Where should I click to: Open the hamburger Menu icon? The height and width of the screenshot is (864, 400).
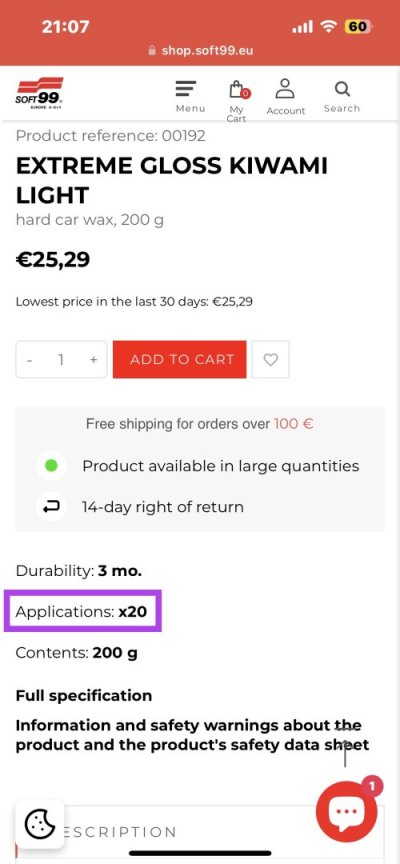pyautogui.click(x=186, y=89)
